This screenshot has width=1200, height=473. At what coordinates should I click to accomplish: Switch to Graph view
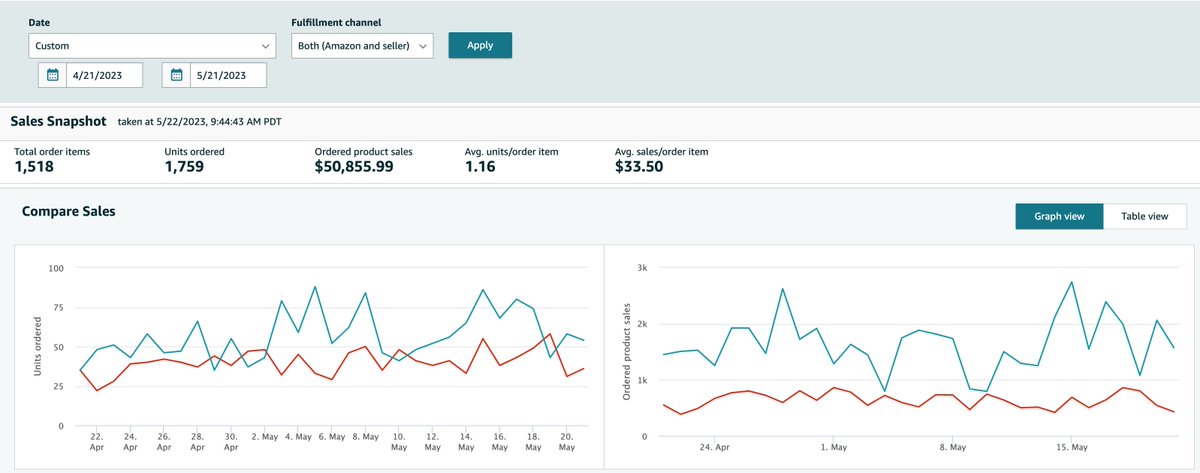pyautogui.click(x=1059, y=216)
